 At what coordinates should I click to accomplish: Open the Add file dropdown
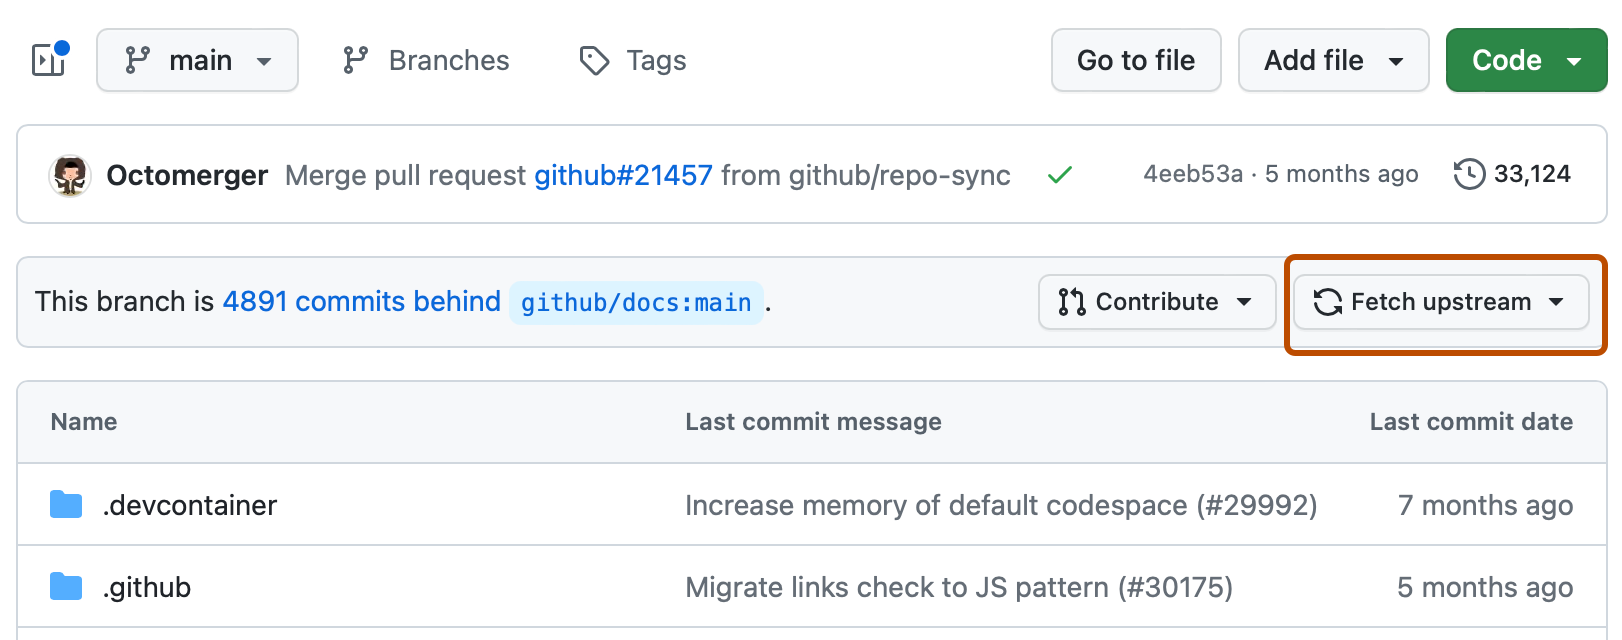(1334, 60)
